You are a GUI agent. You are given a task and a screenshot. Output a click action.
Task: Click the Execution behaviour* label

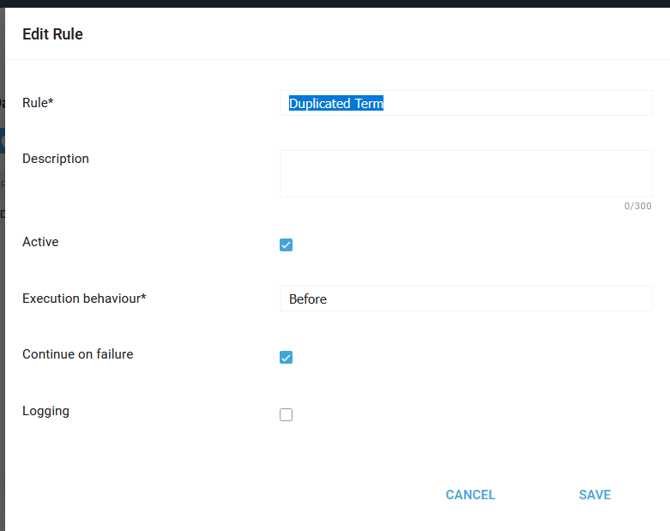84,298
